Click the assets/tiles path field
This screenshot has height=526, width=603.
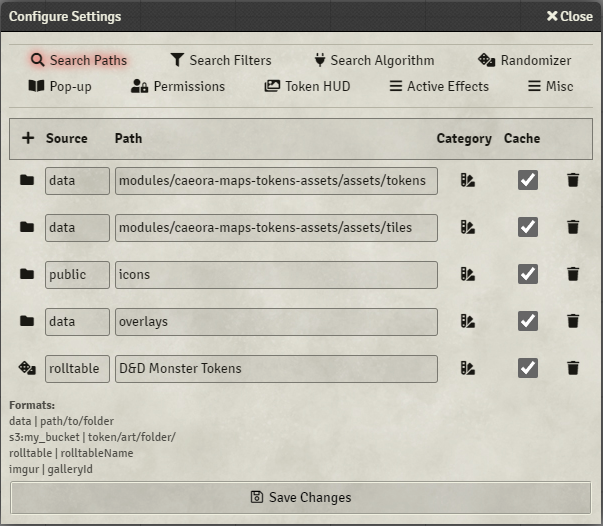tap(276, 228)
